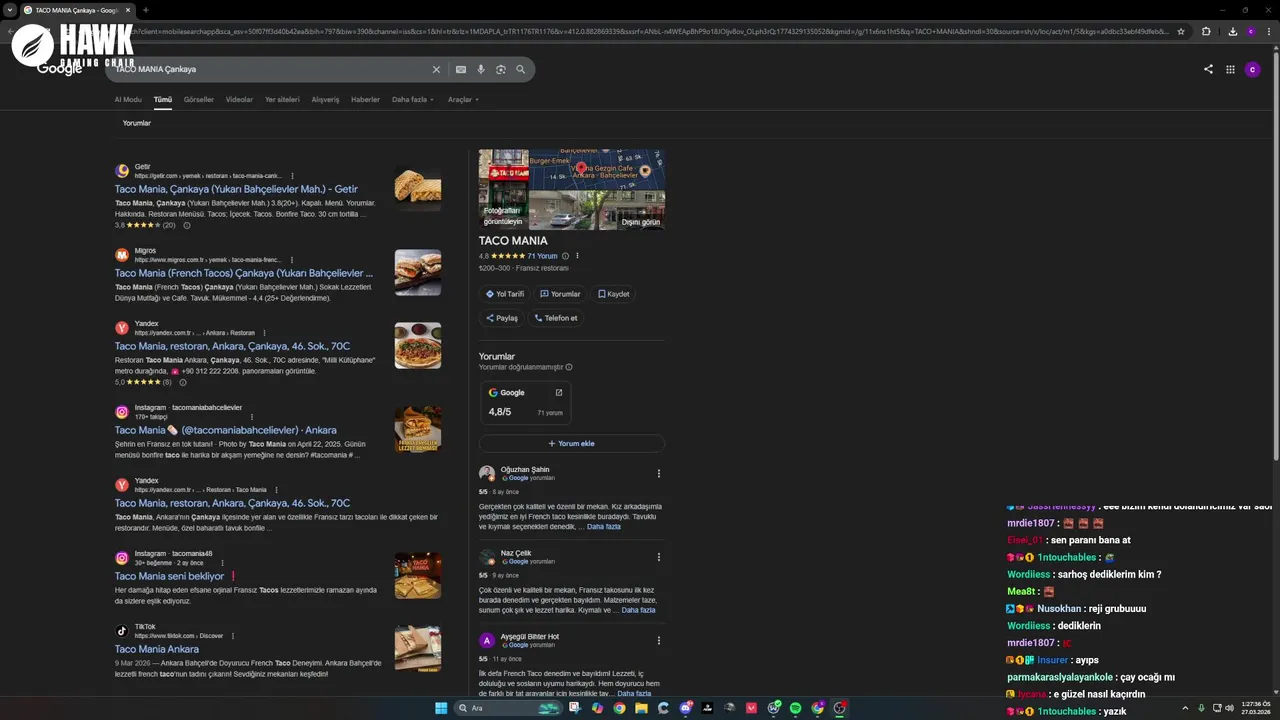Expand Daha fazla dropdown
The height and width of the screenshot is (720, 1280).
[x=413, y=100]
